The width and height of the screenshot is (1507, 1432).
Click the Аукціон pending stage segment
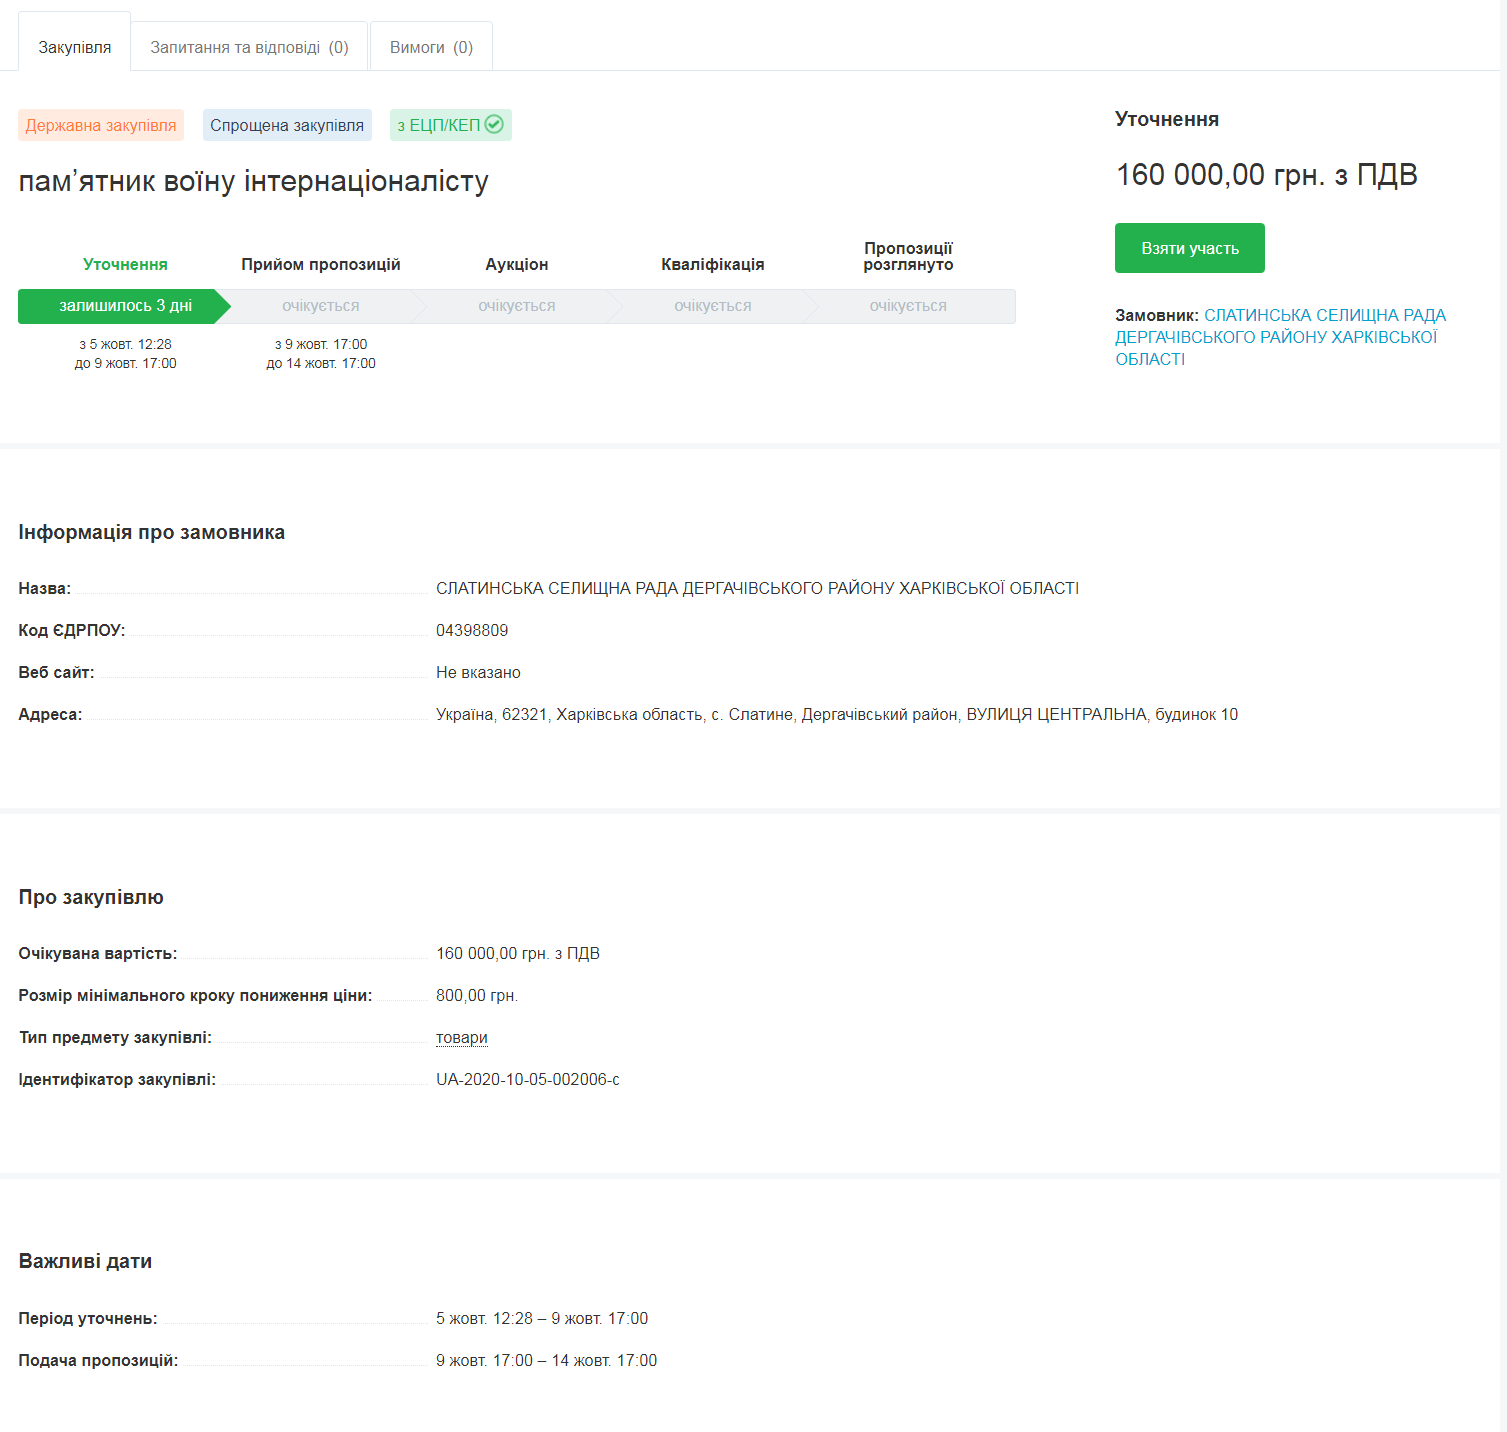pos(516,306)
